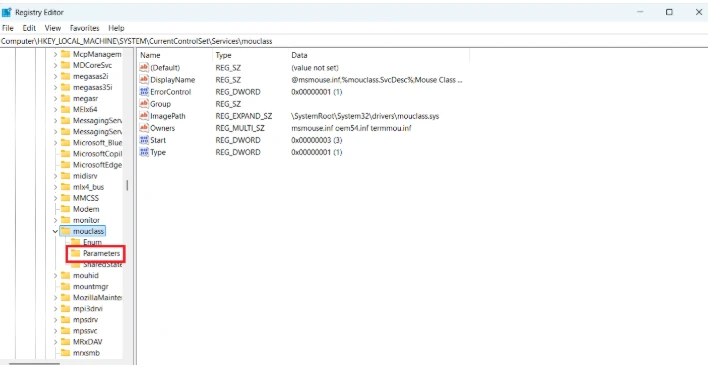
Task: Expand the Microsoft_Blue key chevron
Action: 55,143
